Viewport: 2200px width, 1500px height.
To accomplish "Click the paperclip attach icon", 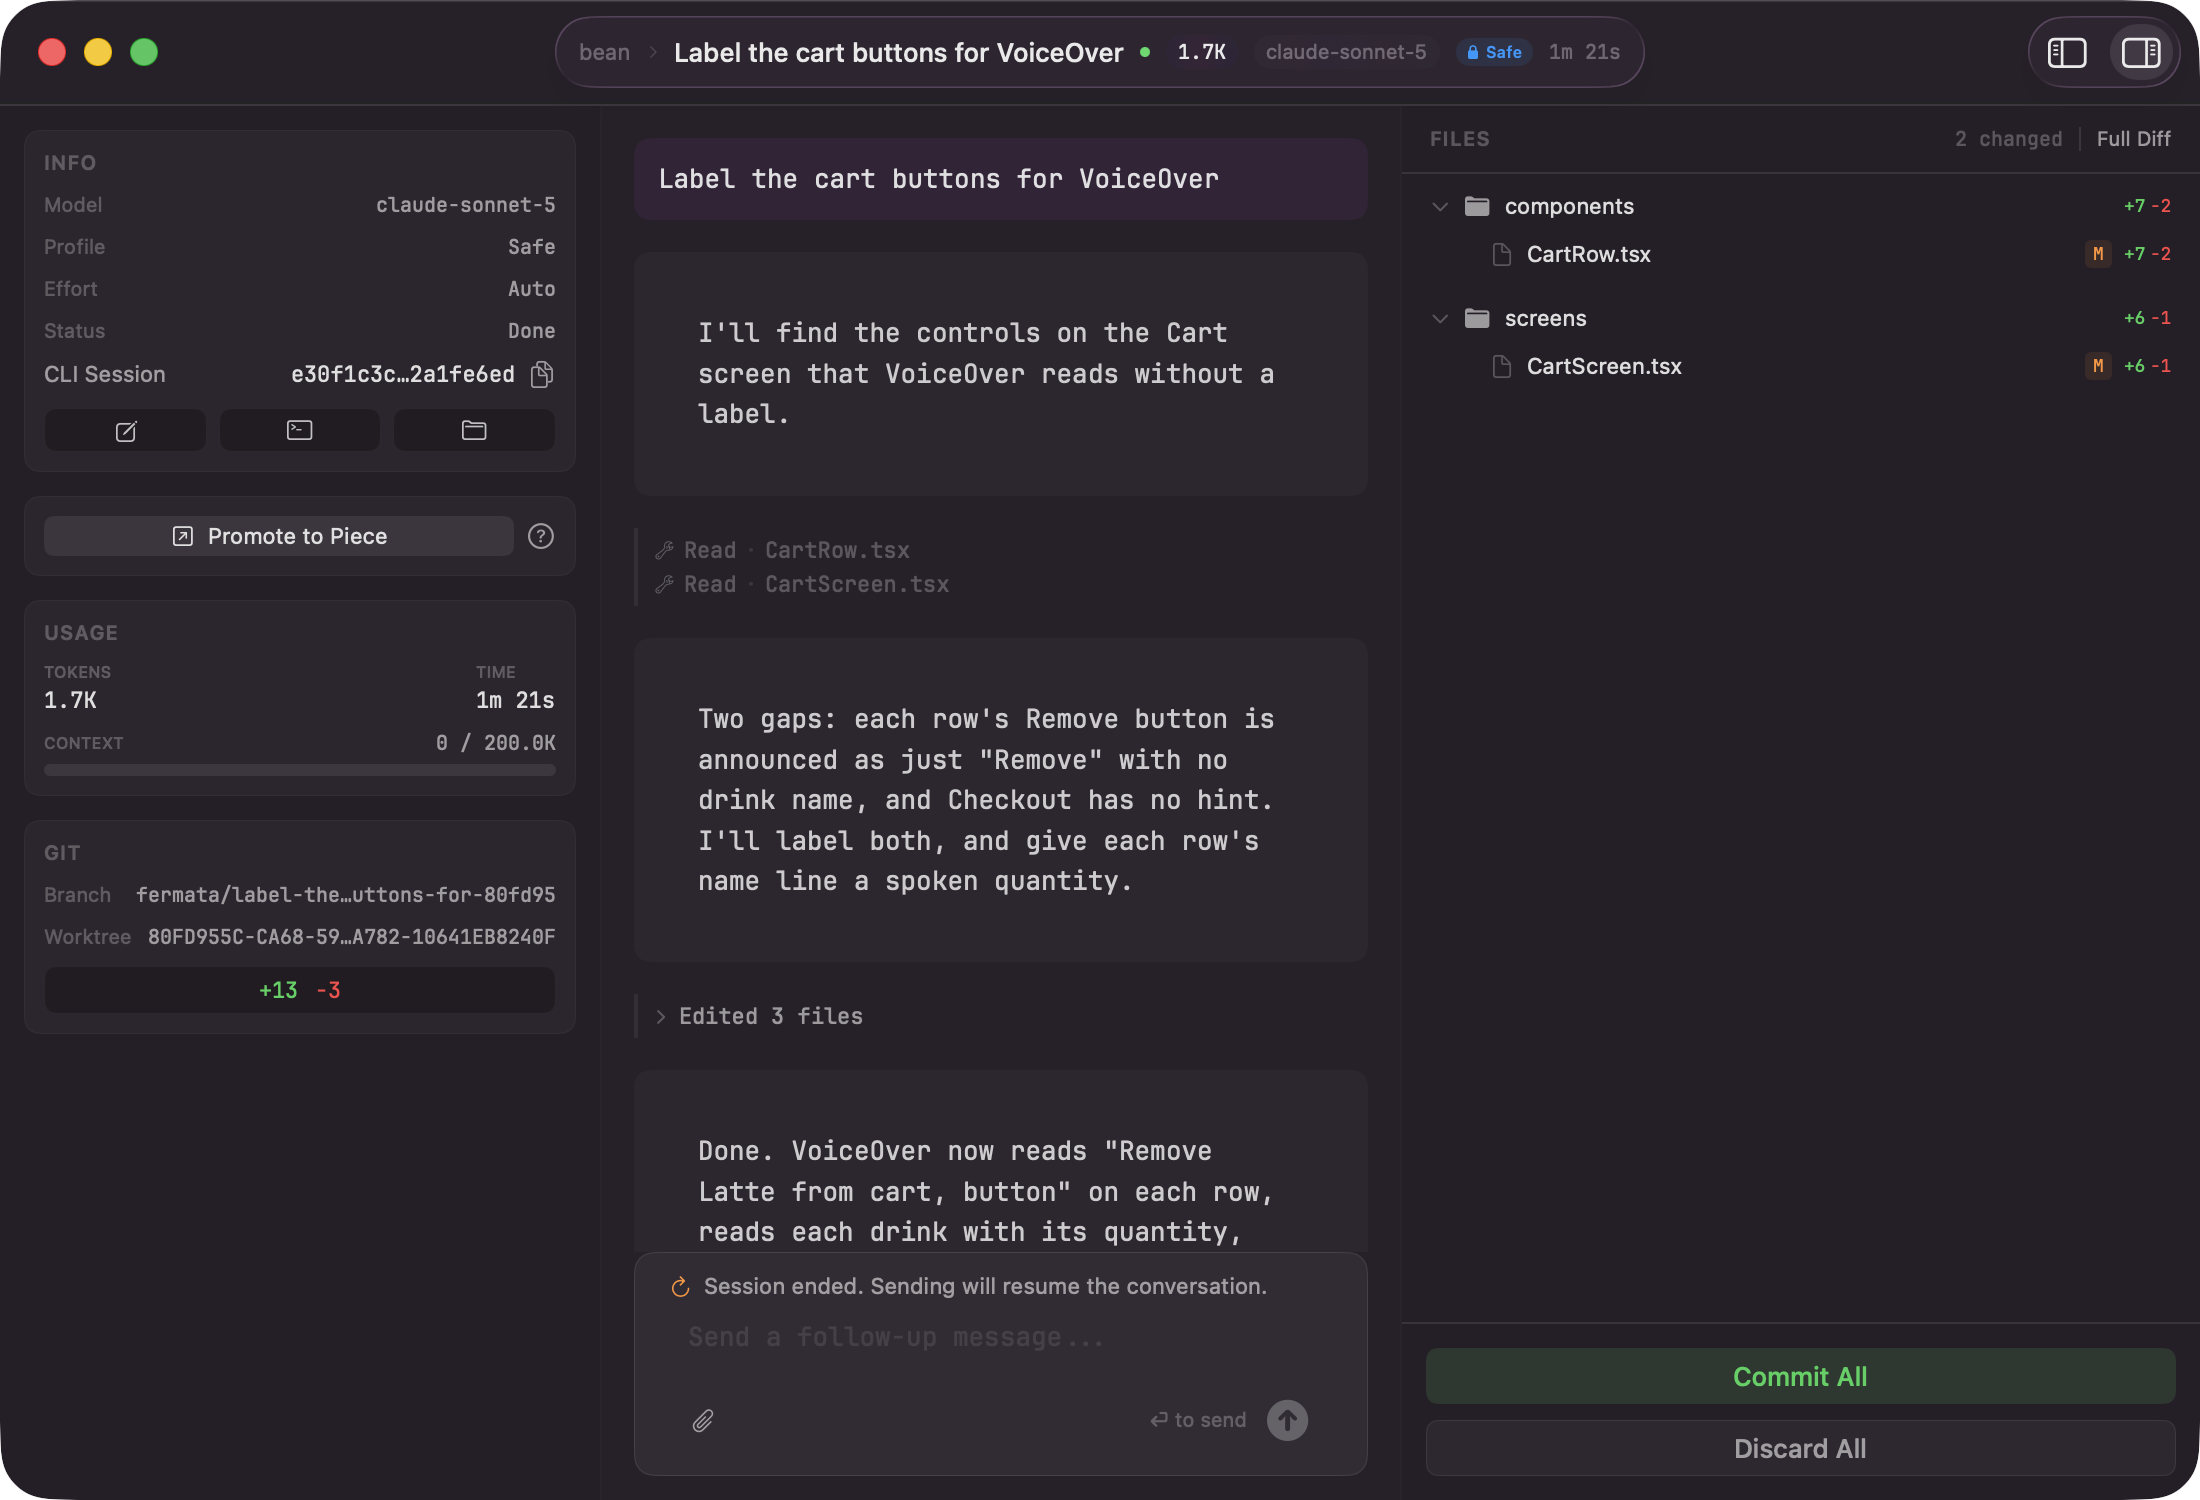I will click(703, 1420).
